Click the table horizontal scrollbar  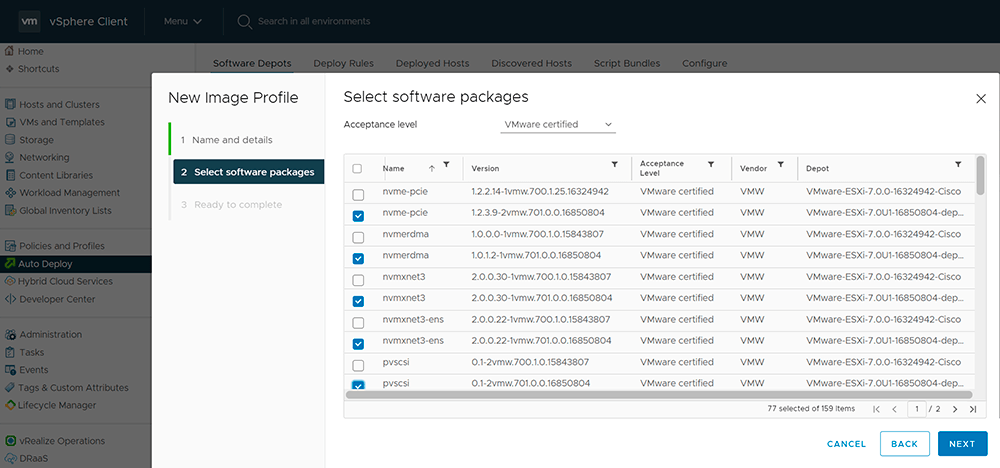click(x=658, y=395)
